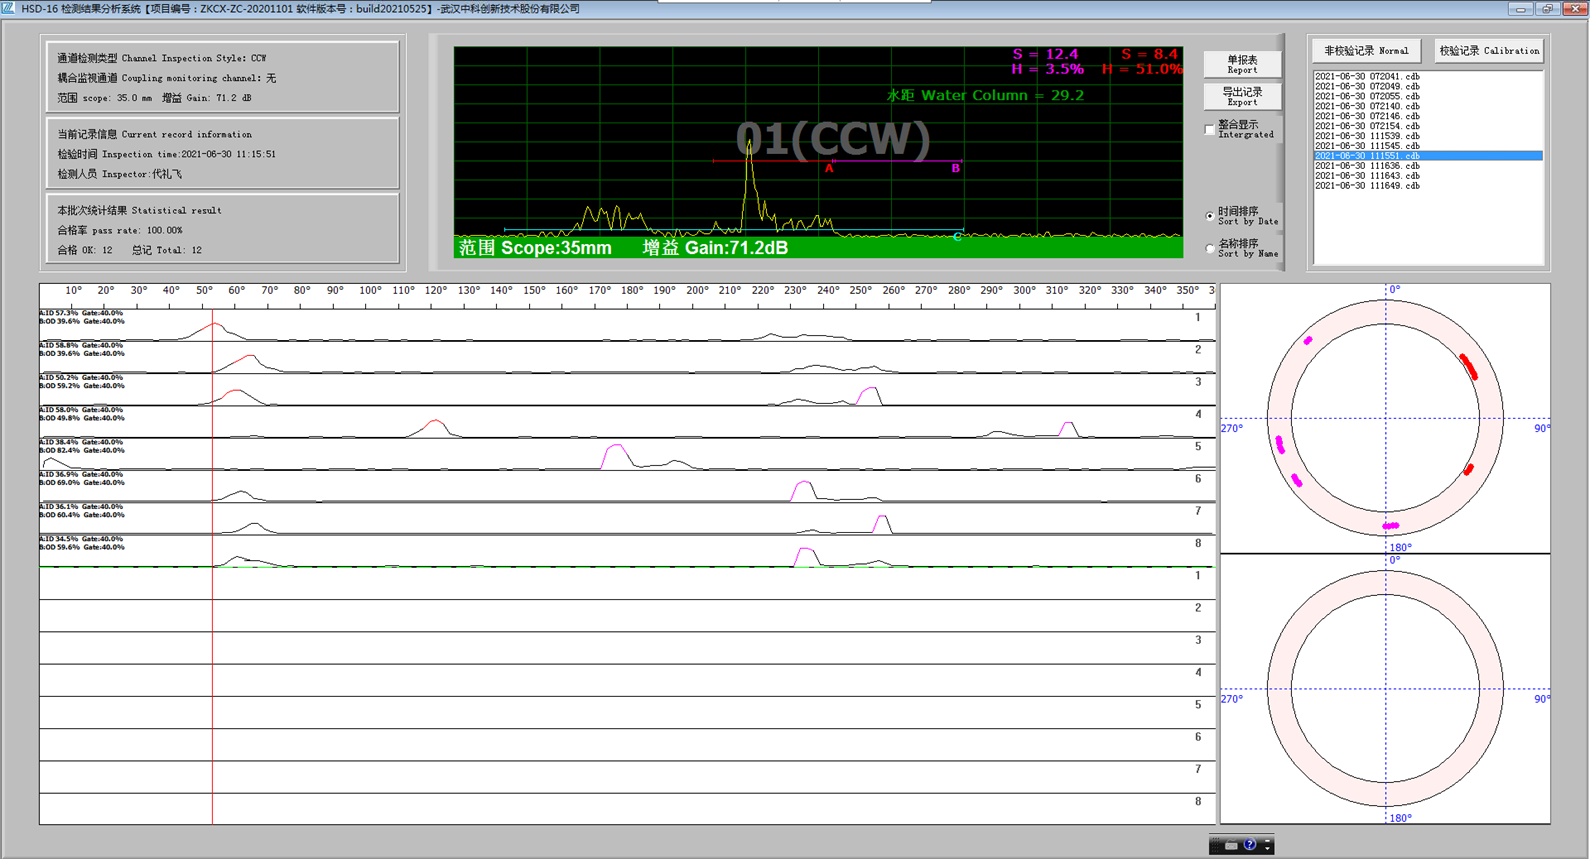Open the language bar options dropdown arrow
The height and width of the screenshot is (859, 1590).
[1268, 849]
